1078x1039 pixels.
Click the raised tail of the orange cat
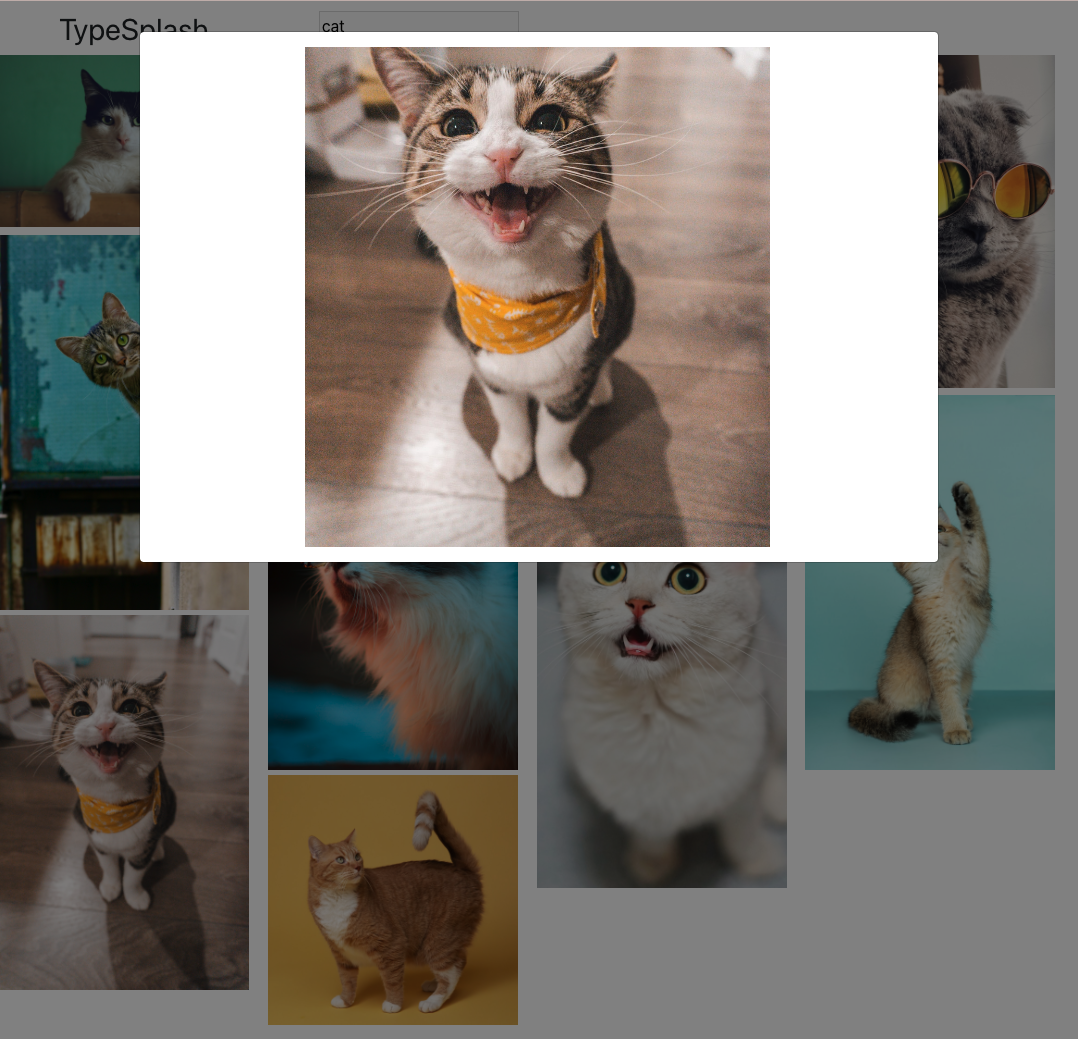(x=440, y=825)
